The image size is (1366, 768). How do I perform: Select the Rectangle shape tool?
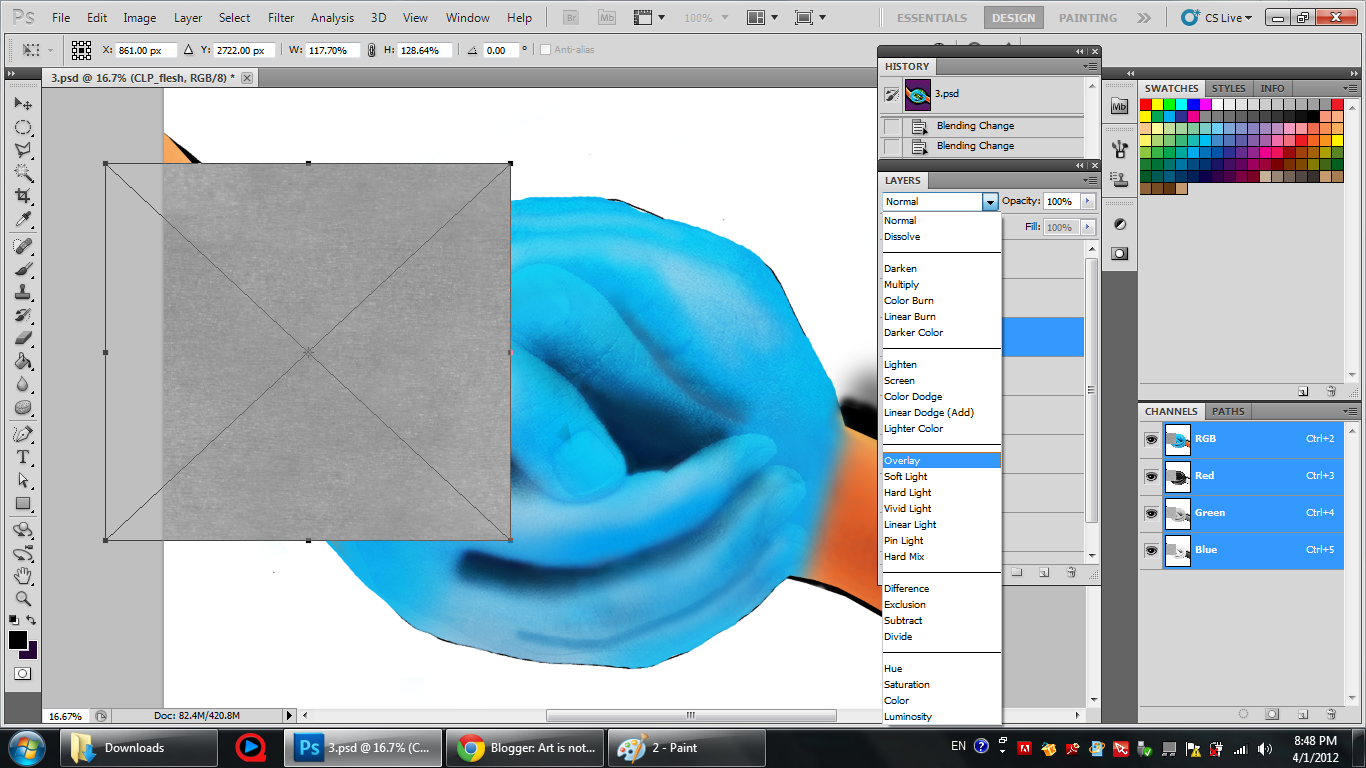point(22,503)
